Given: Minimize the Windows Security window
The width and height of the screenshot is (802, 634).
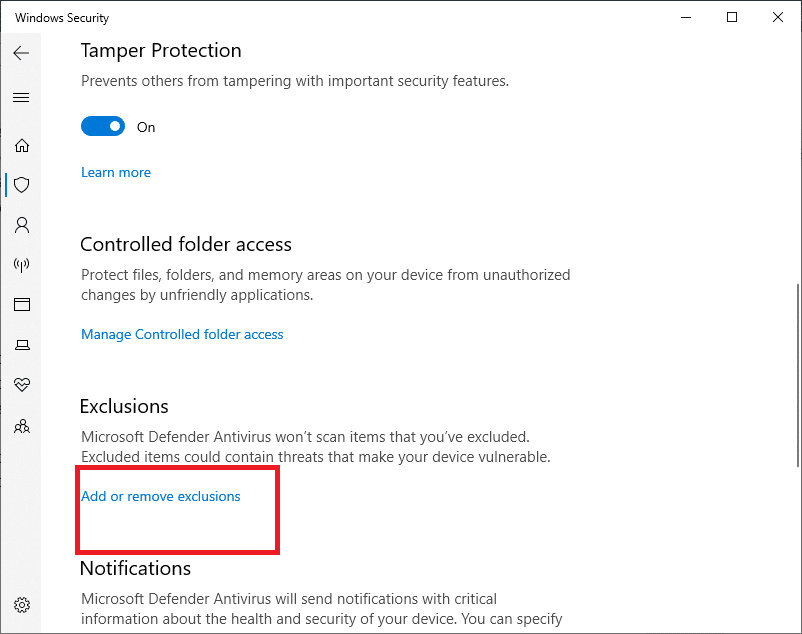Looking at the screenshot, I should point(686,18).
